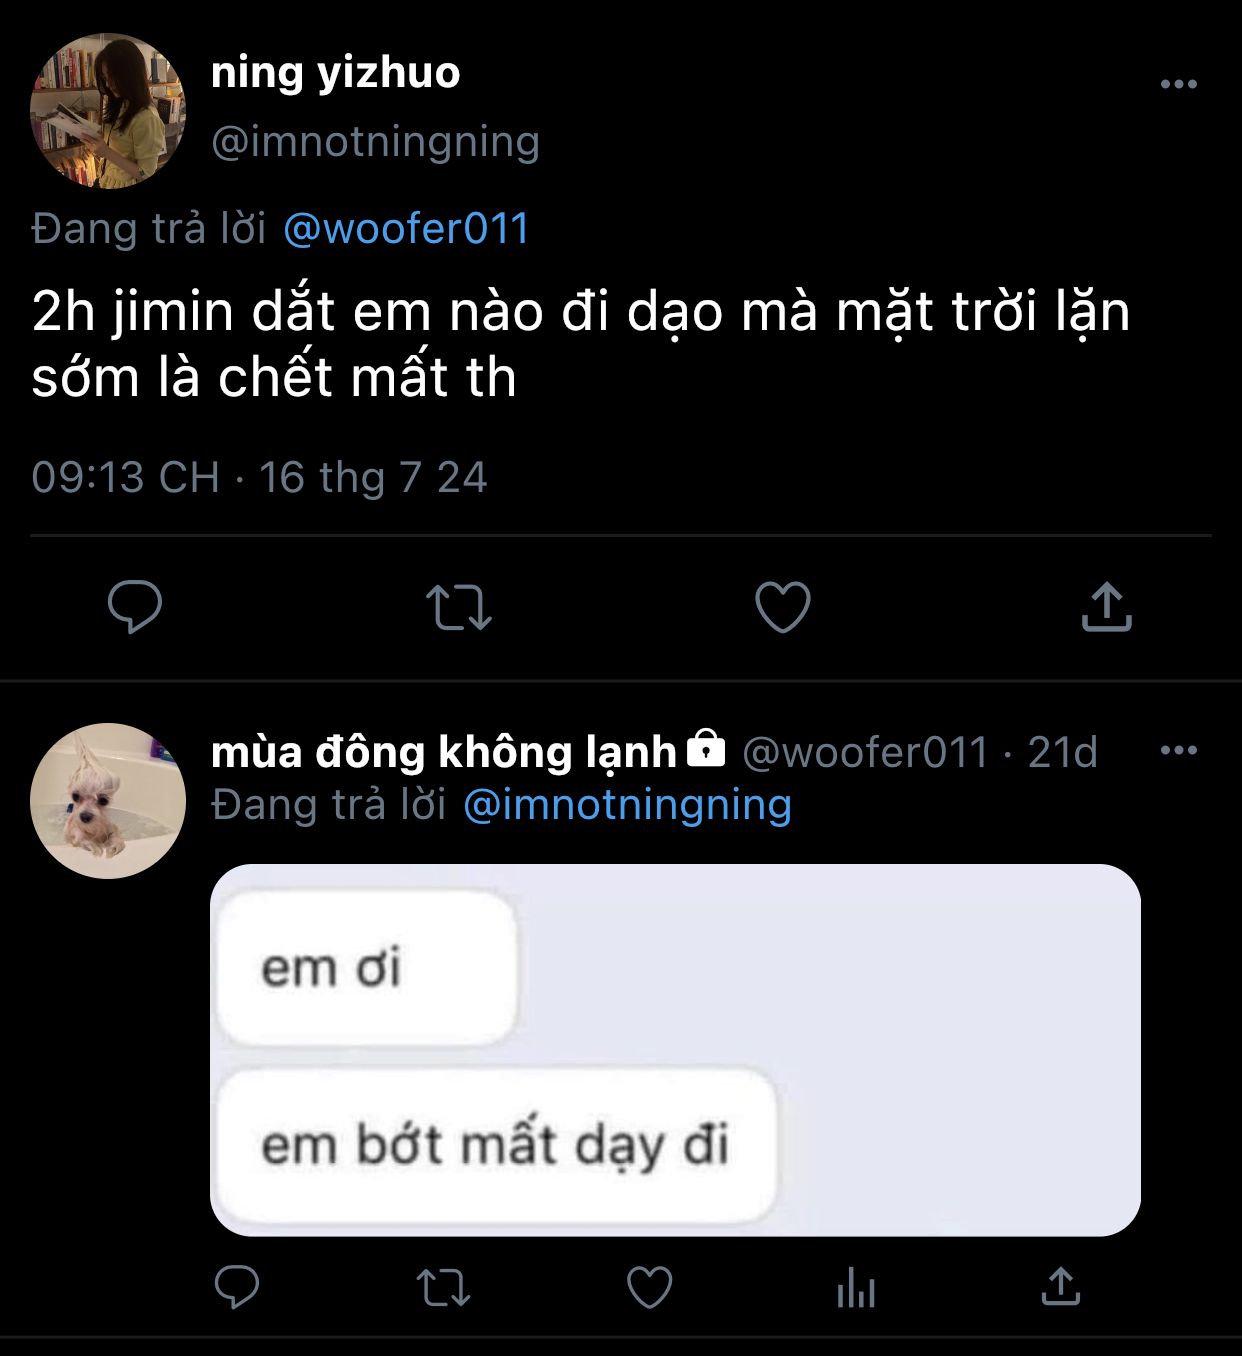The height and width of the screenshot is (1356, 1242).
Task: View analytics of woofer011 reply
Action: click(x=856, y=1288)
